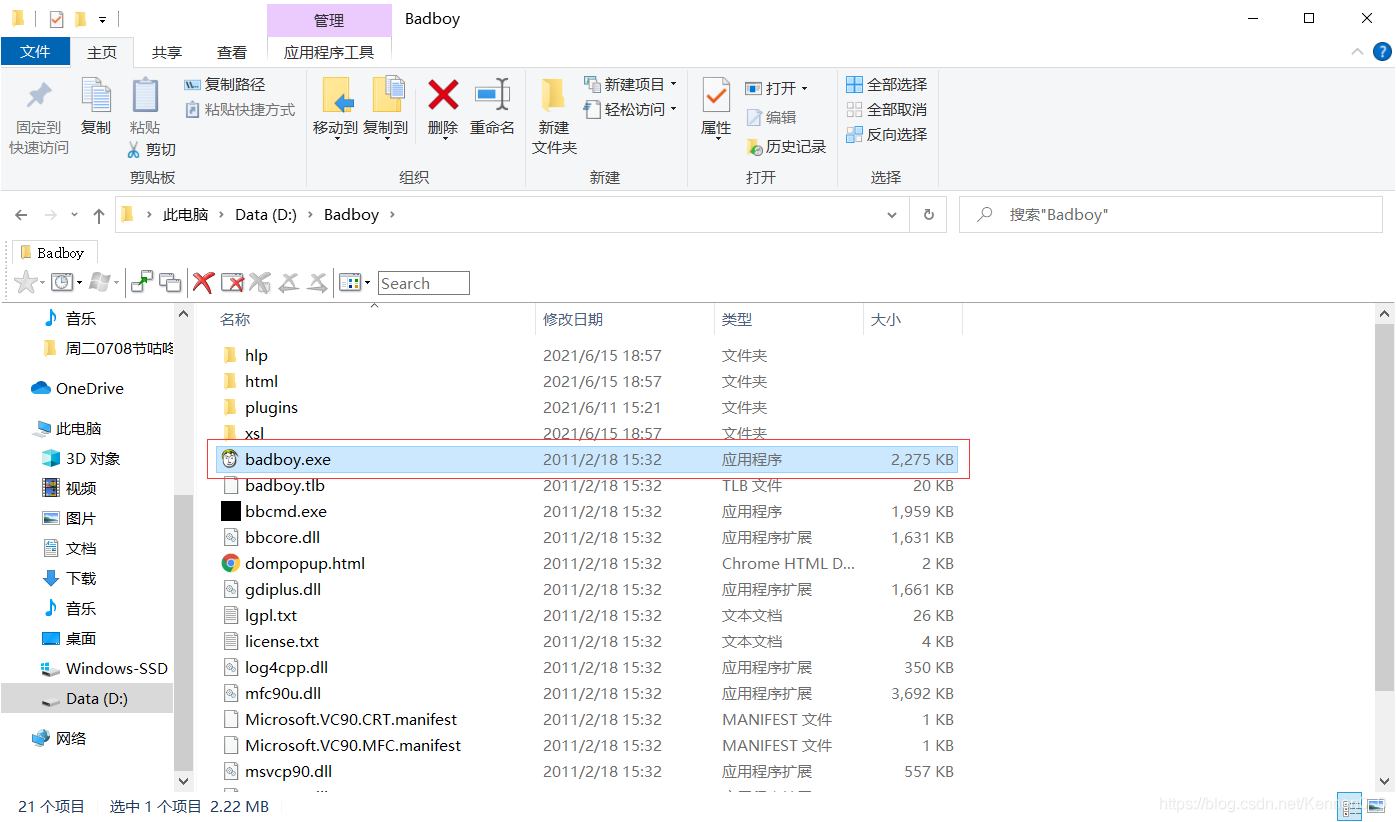Open address bar previous locations dropdown
The image size is (1396, 822).
click(892, 215)
